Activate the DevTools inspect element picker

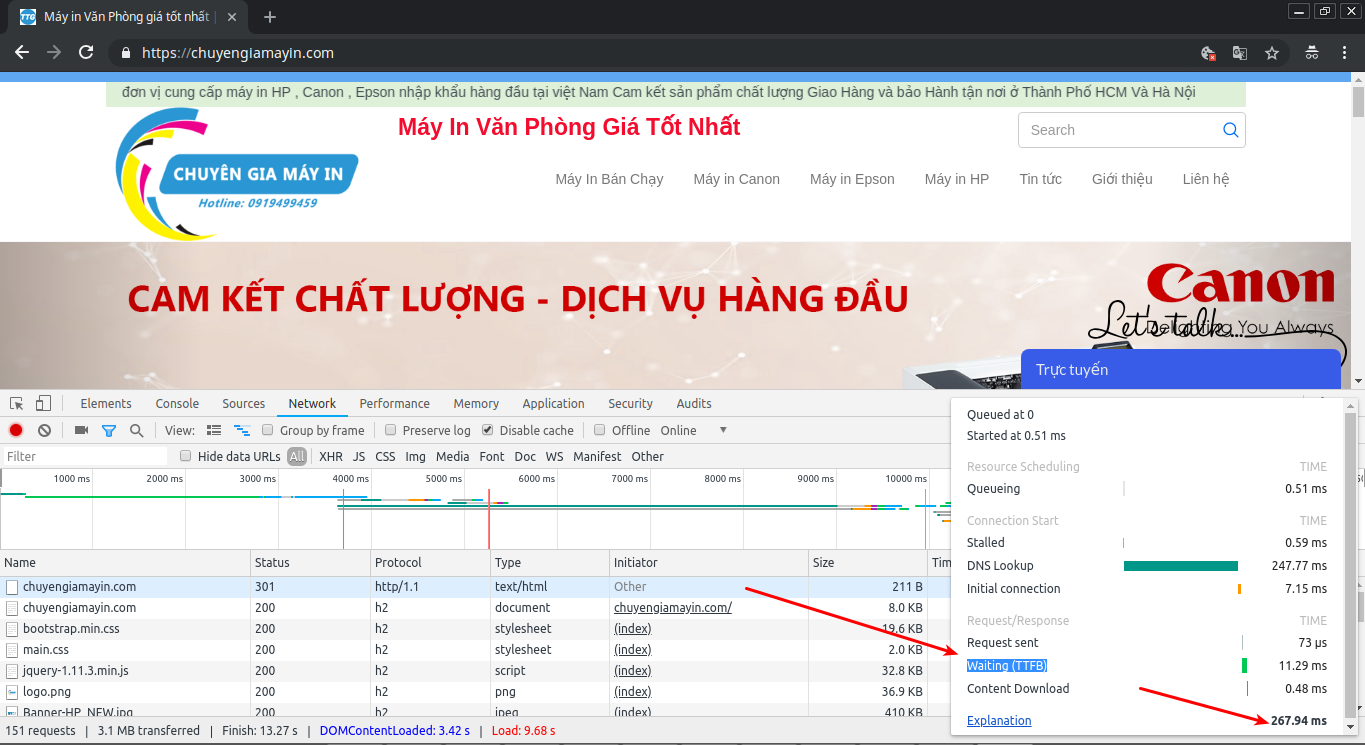(x=17, y=404)
